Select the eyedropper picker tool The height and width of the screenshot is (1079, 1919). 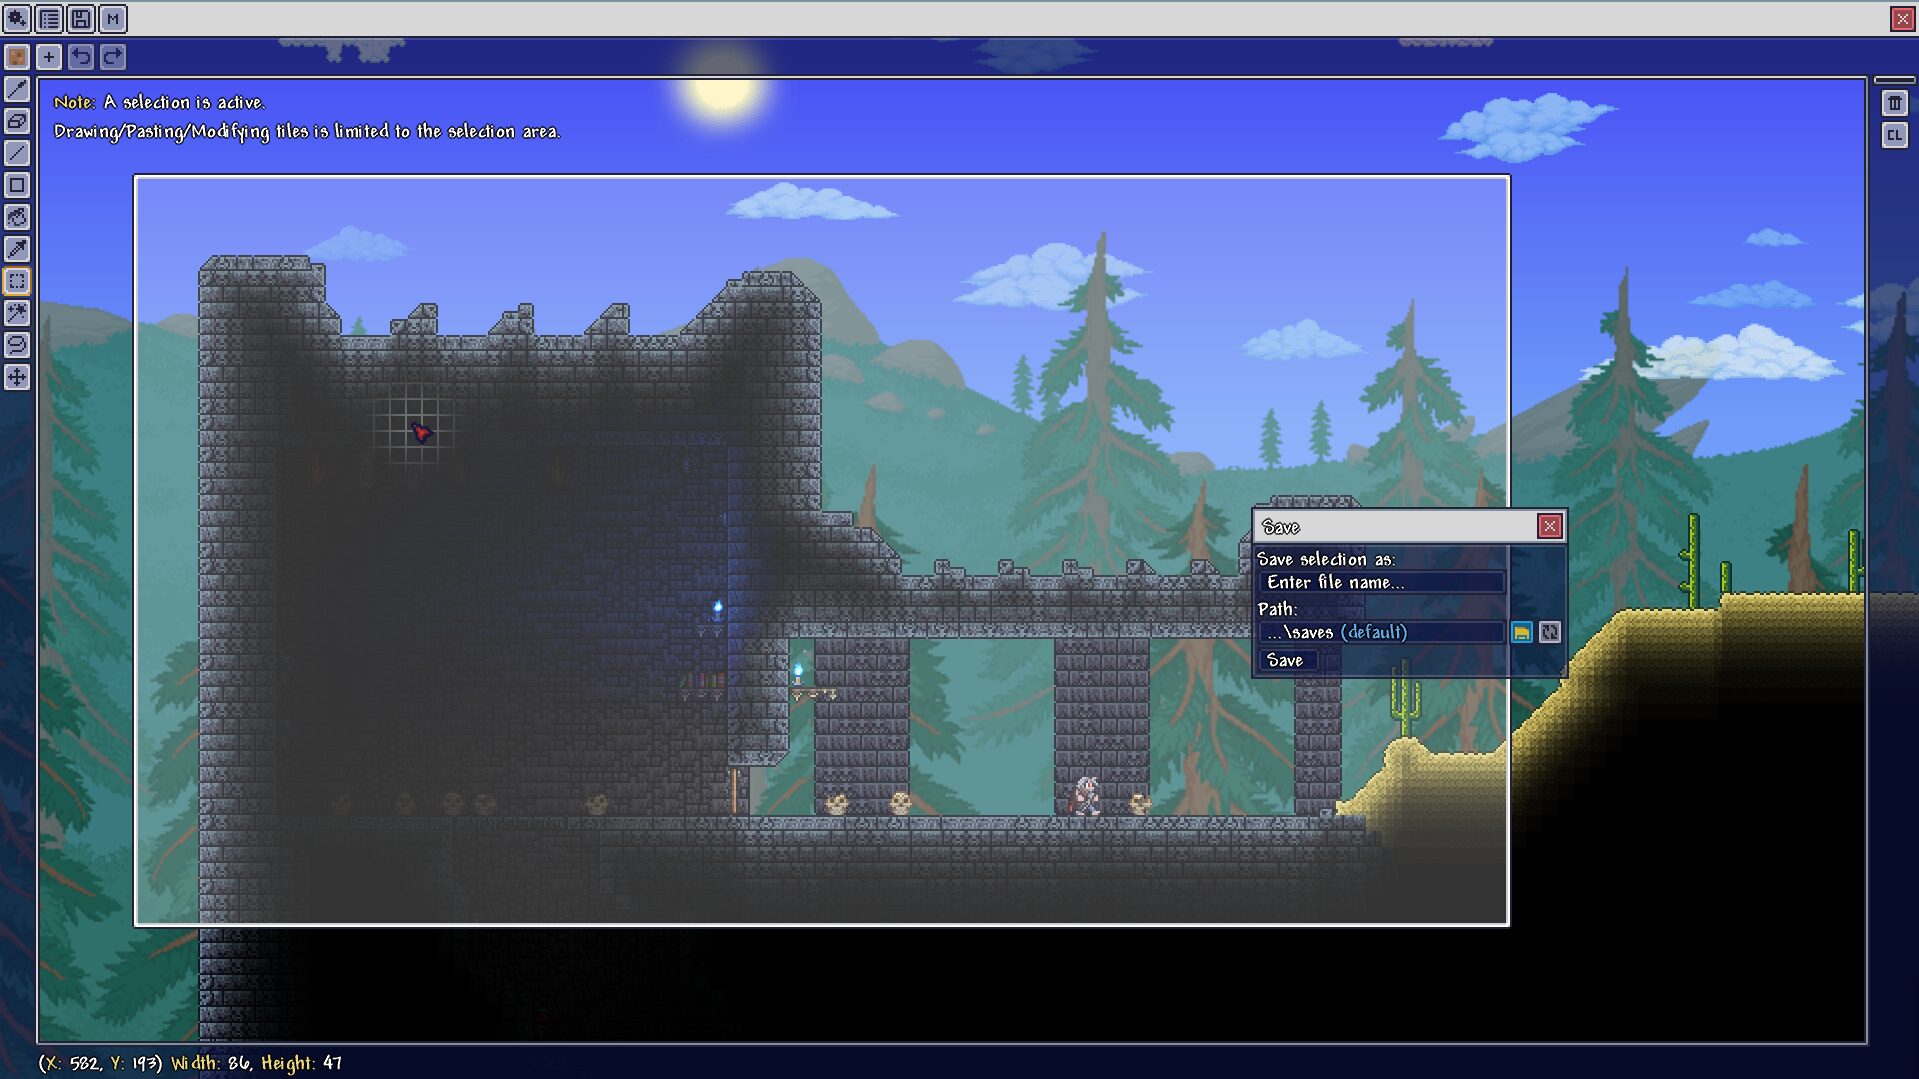point(17,249)
